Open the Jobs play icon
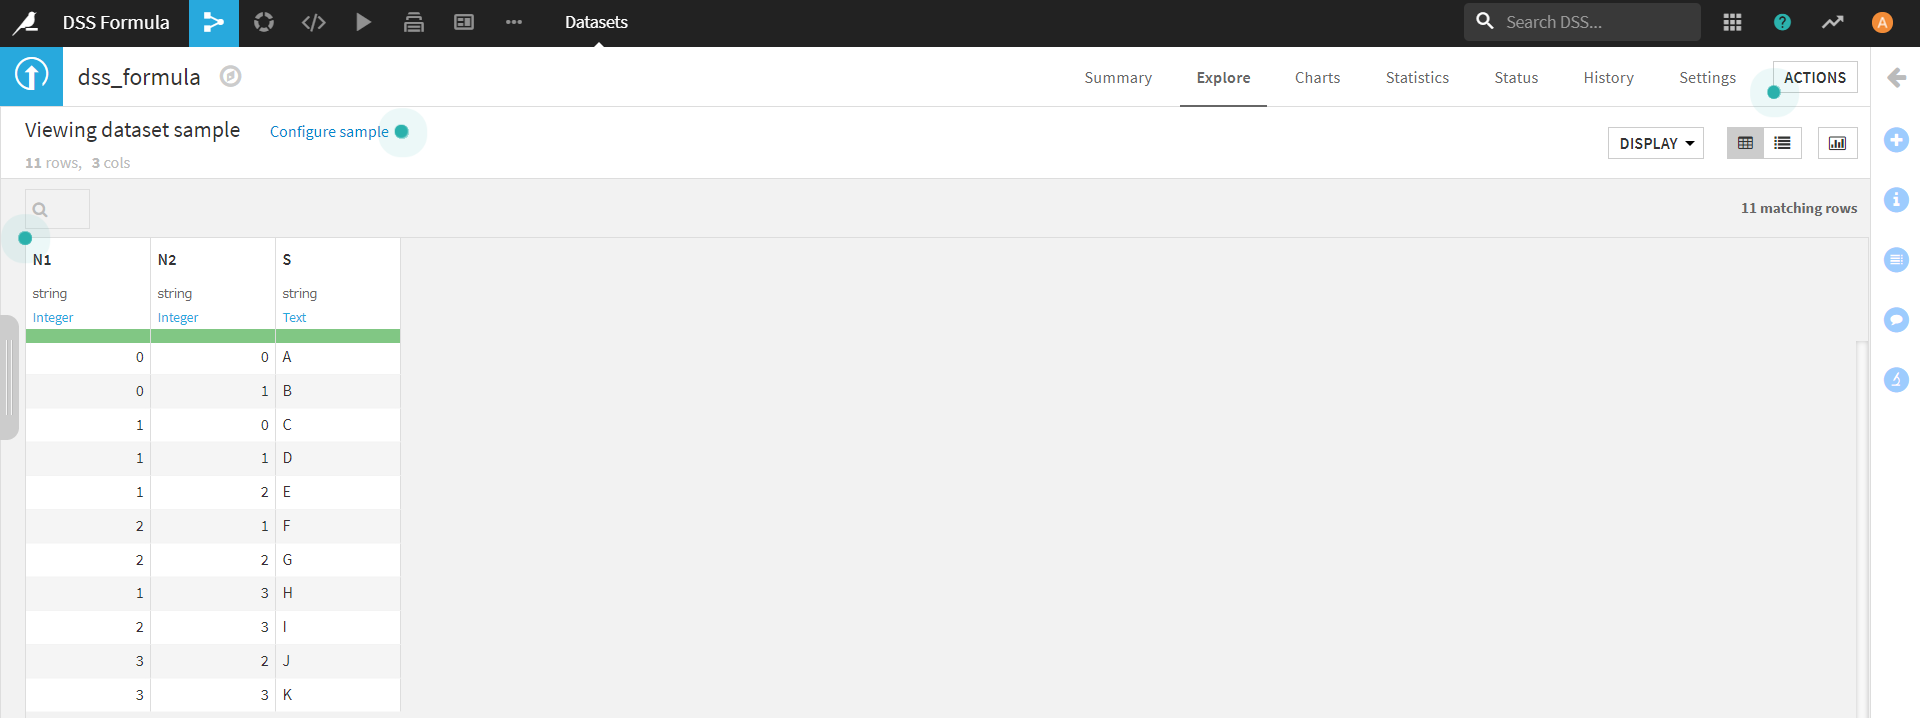This screenshot has width=1920, height=718. pyautogui.click(x=364, y=22)
